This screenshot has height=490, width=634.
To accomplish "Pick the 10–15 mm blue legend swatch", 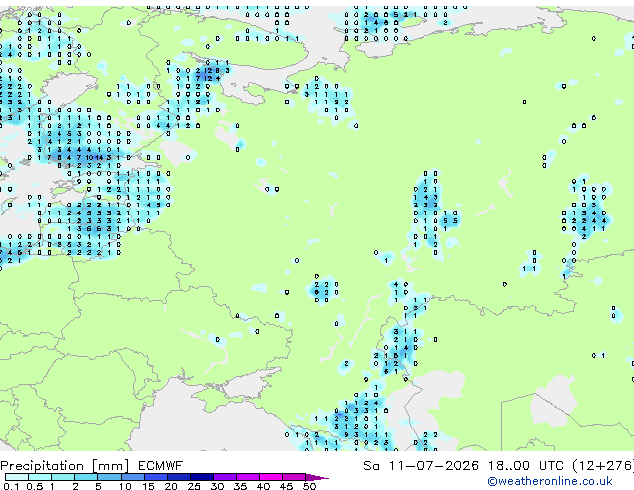I will point(132,477).
